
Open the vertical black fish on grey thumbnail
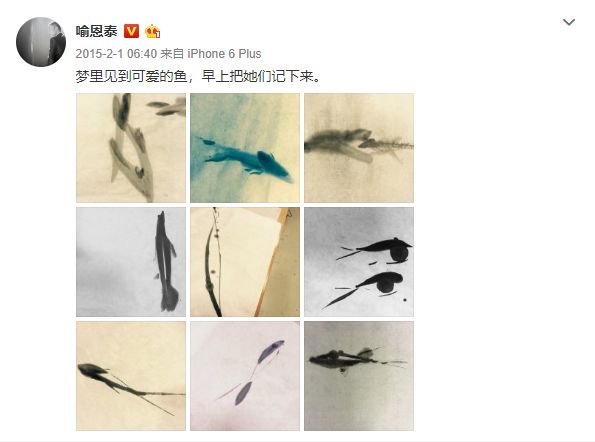pos(131,262)
